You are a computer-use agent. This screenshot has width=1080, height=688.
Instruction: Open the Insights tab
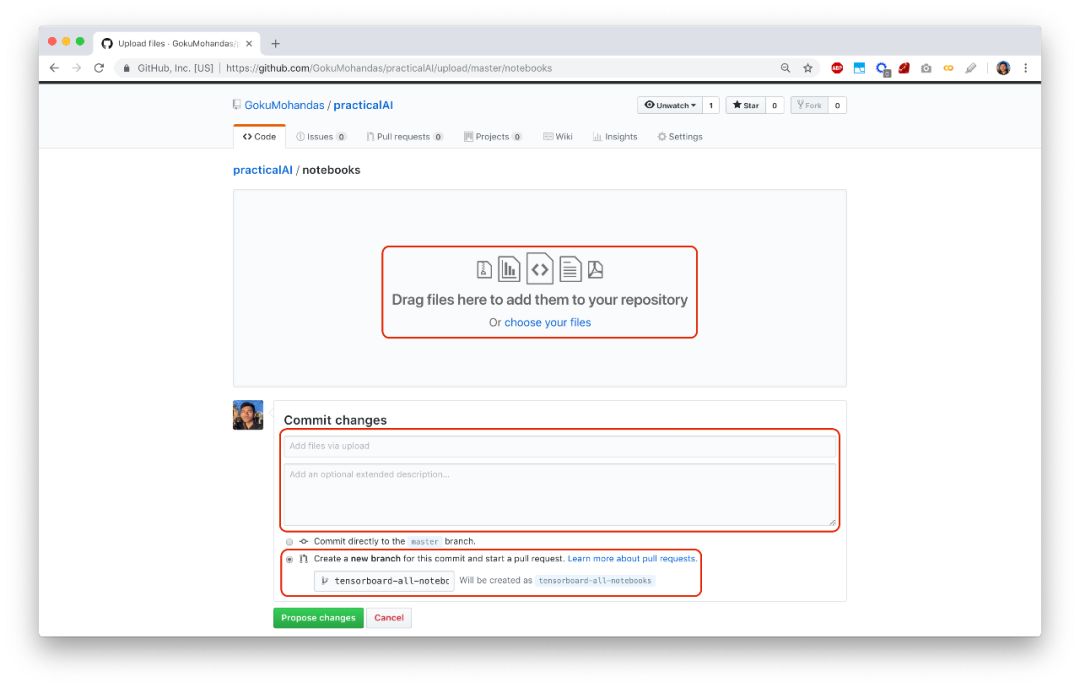coord(615,136)
